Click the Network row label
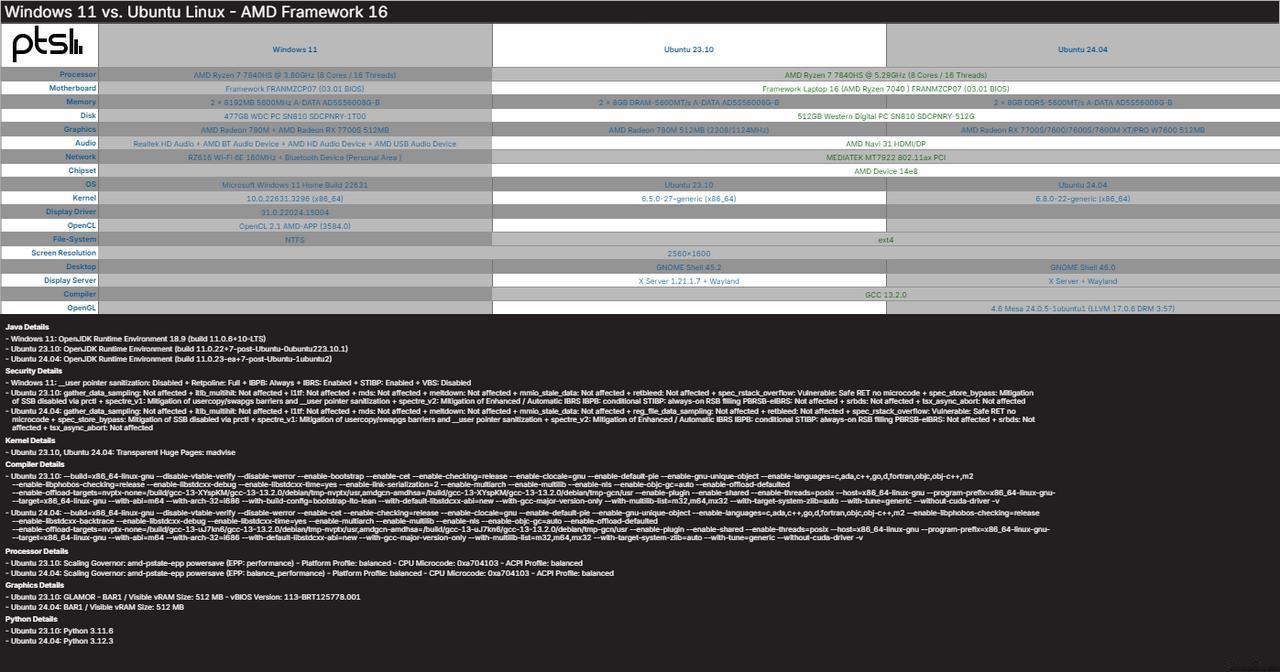This screenshot has height=672, width=1280. coord(81,157)
